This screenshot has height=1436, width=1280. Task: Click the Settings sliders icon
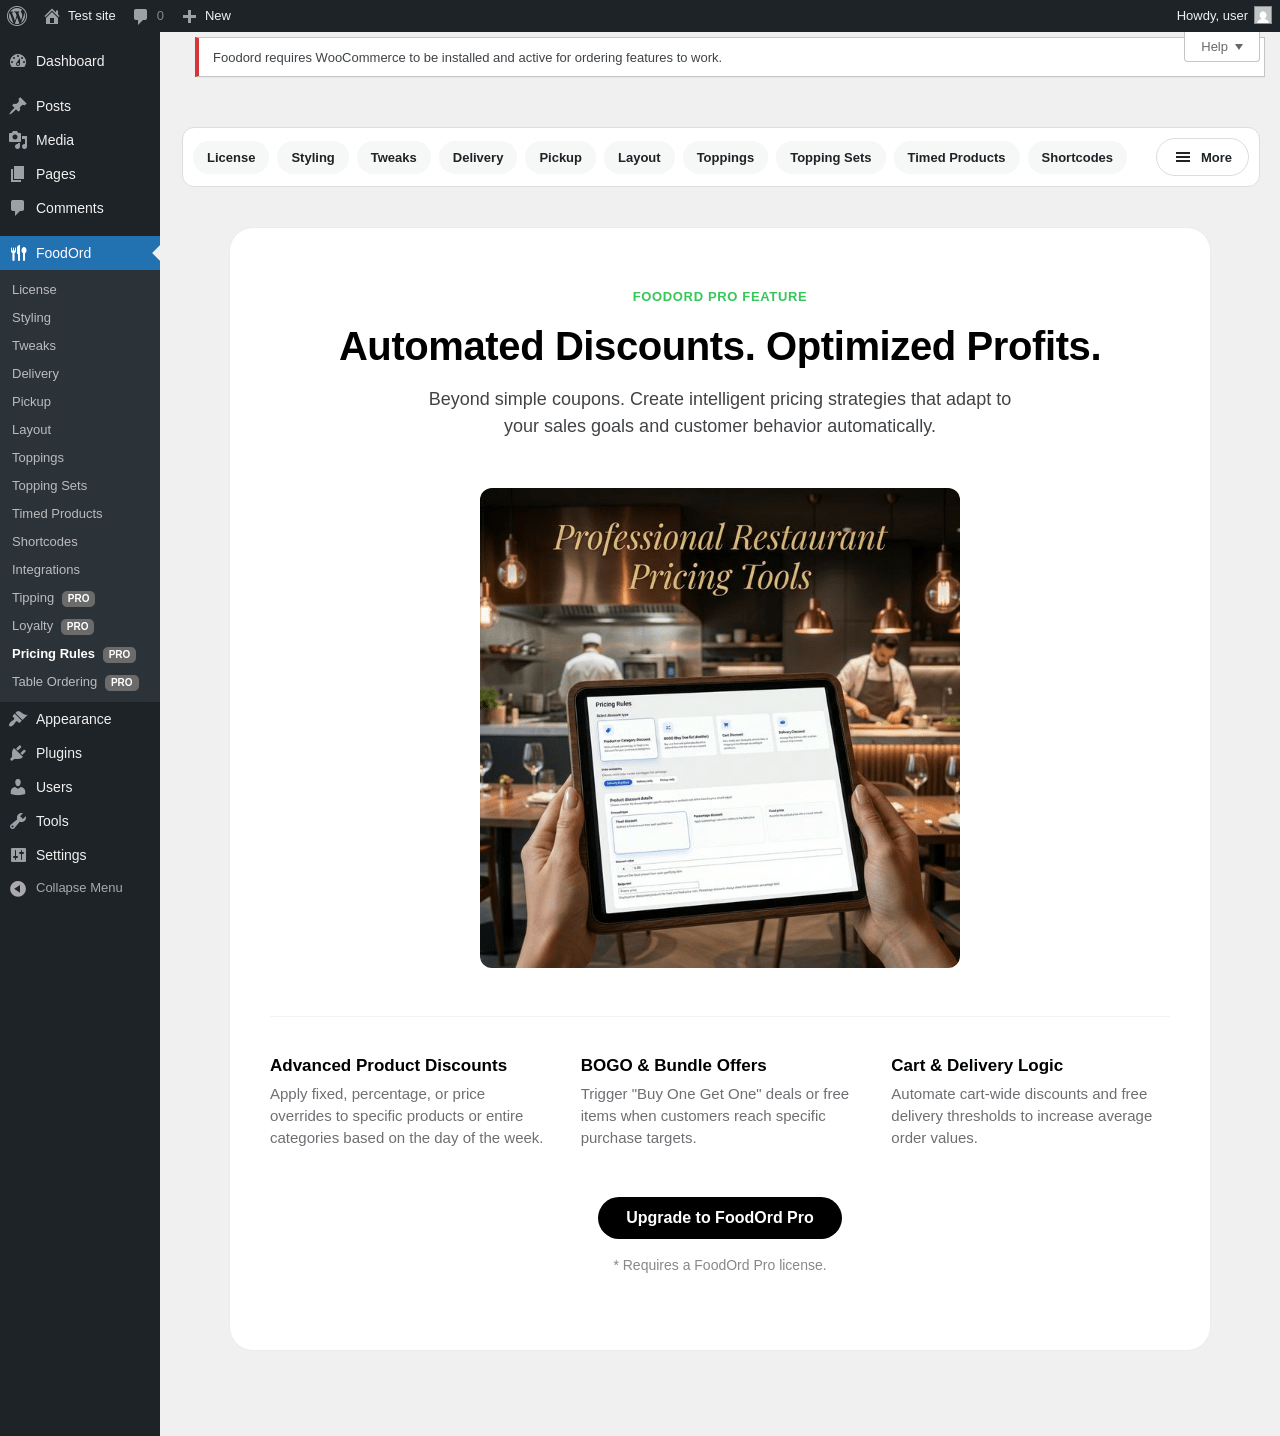tap(18, 855)
